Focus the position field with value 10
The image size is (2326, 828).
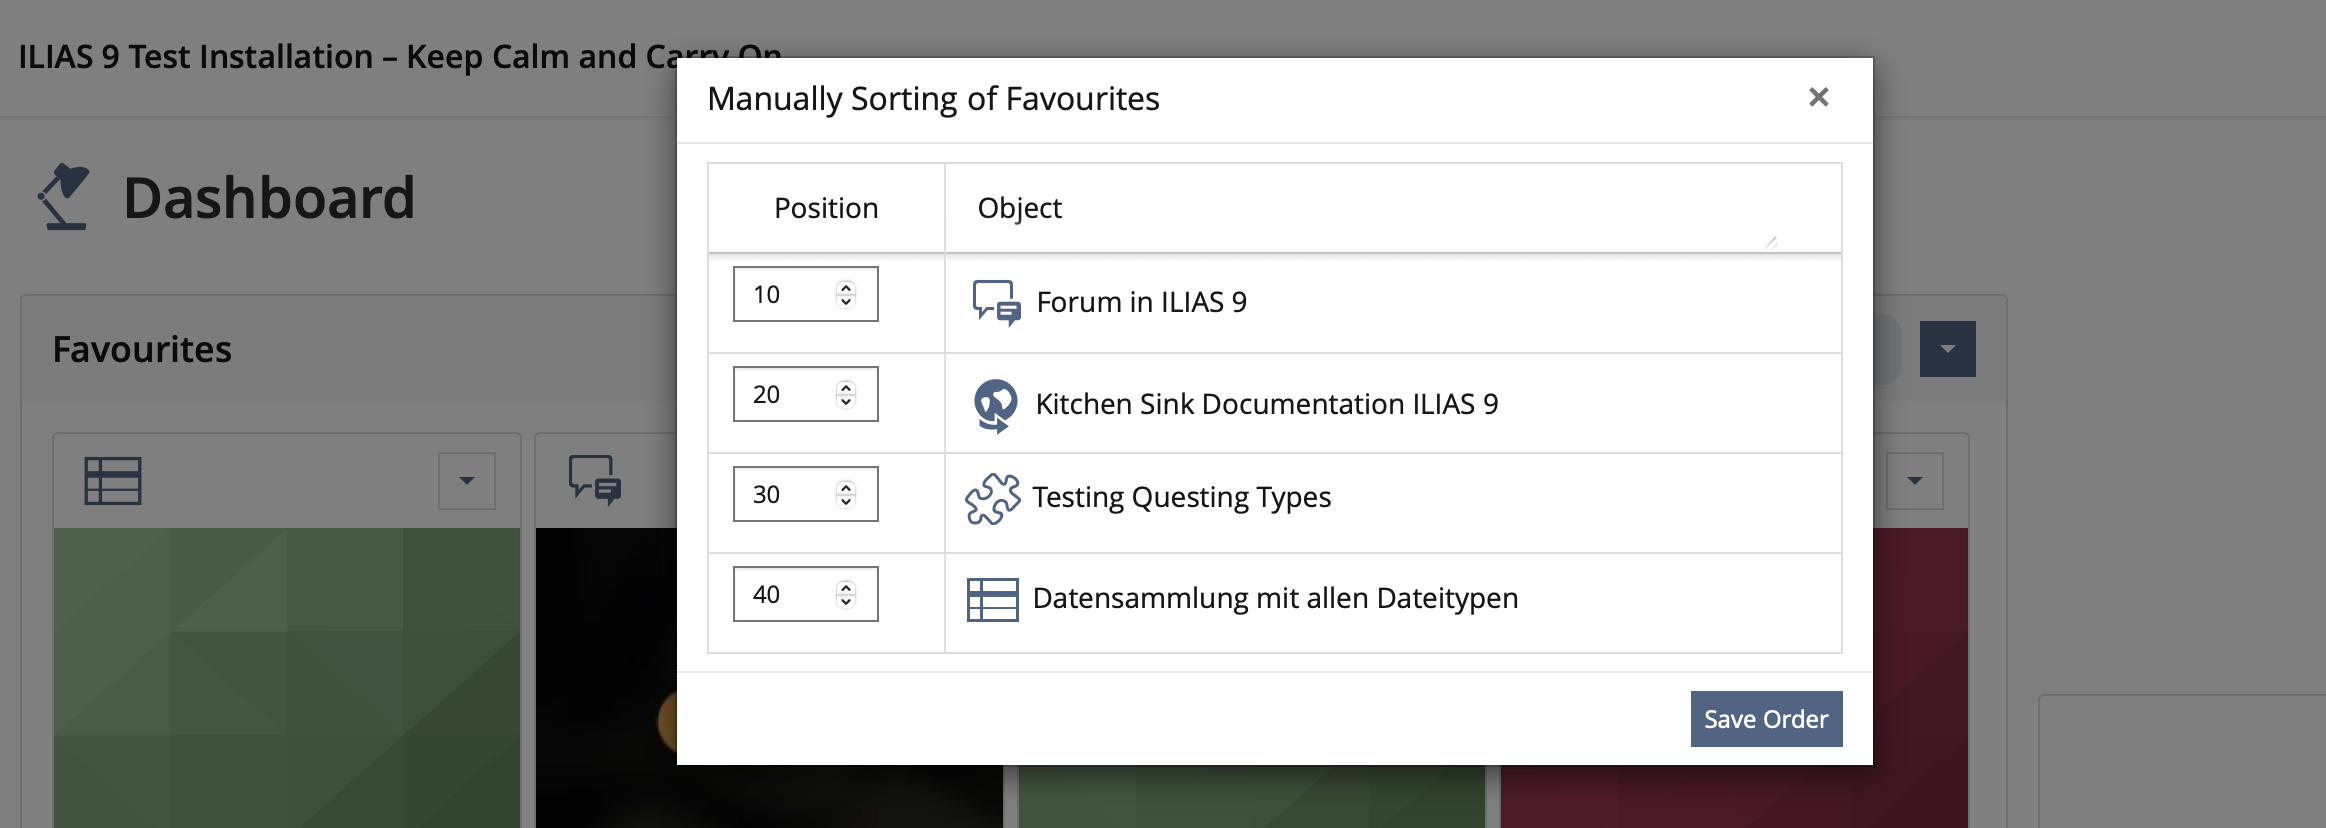pos(785,294)
